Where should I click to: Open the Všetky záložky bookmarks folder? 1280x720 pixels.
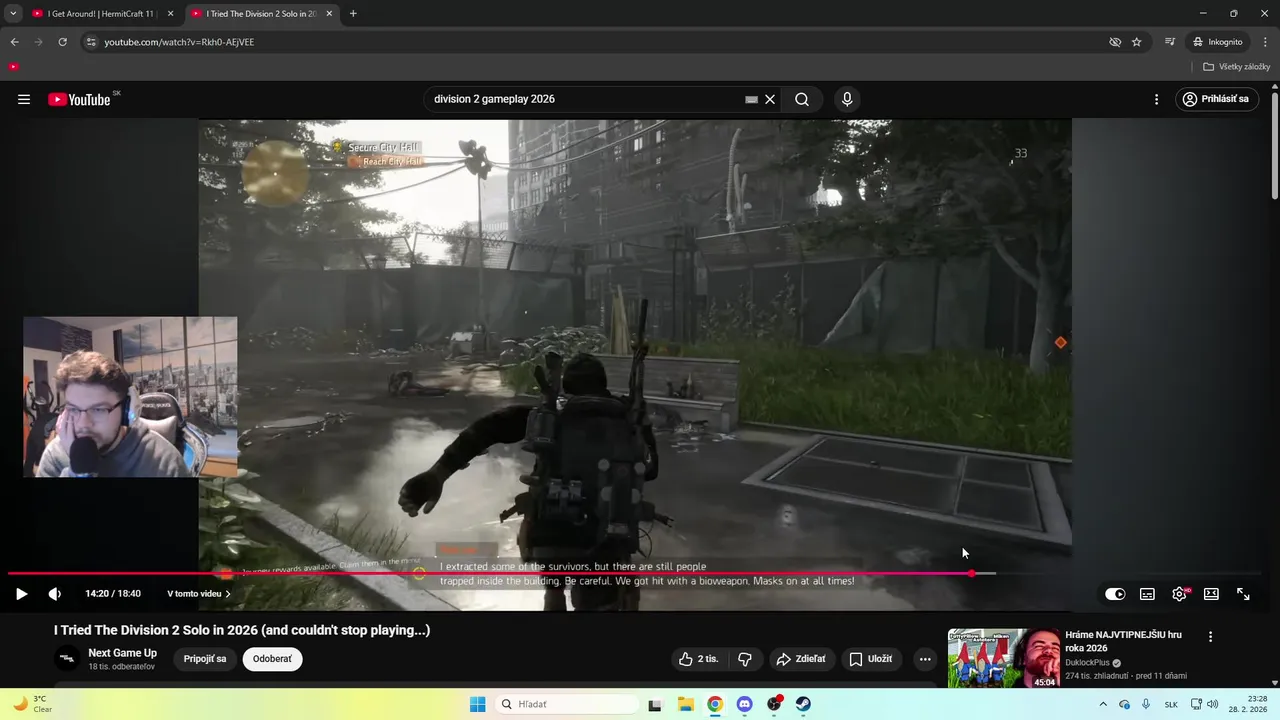coord(1237,67)
